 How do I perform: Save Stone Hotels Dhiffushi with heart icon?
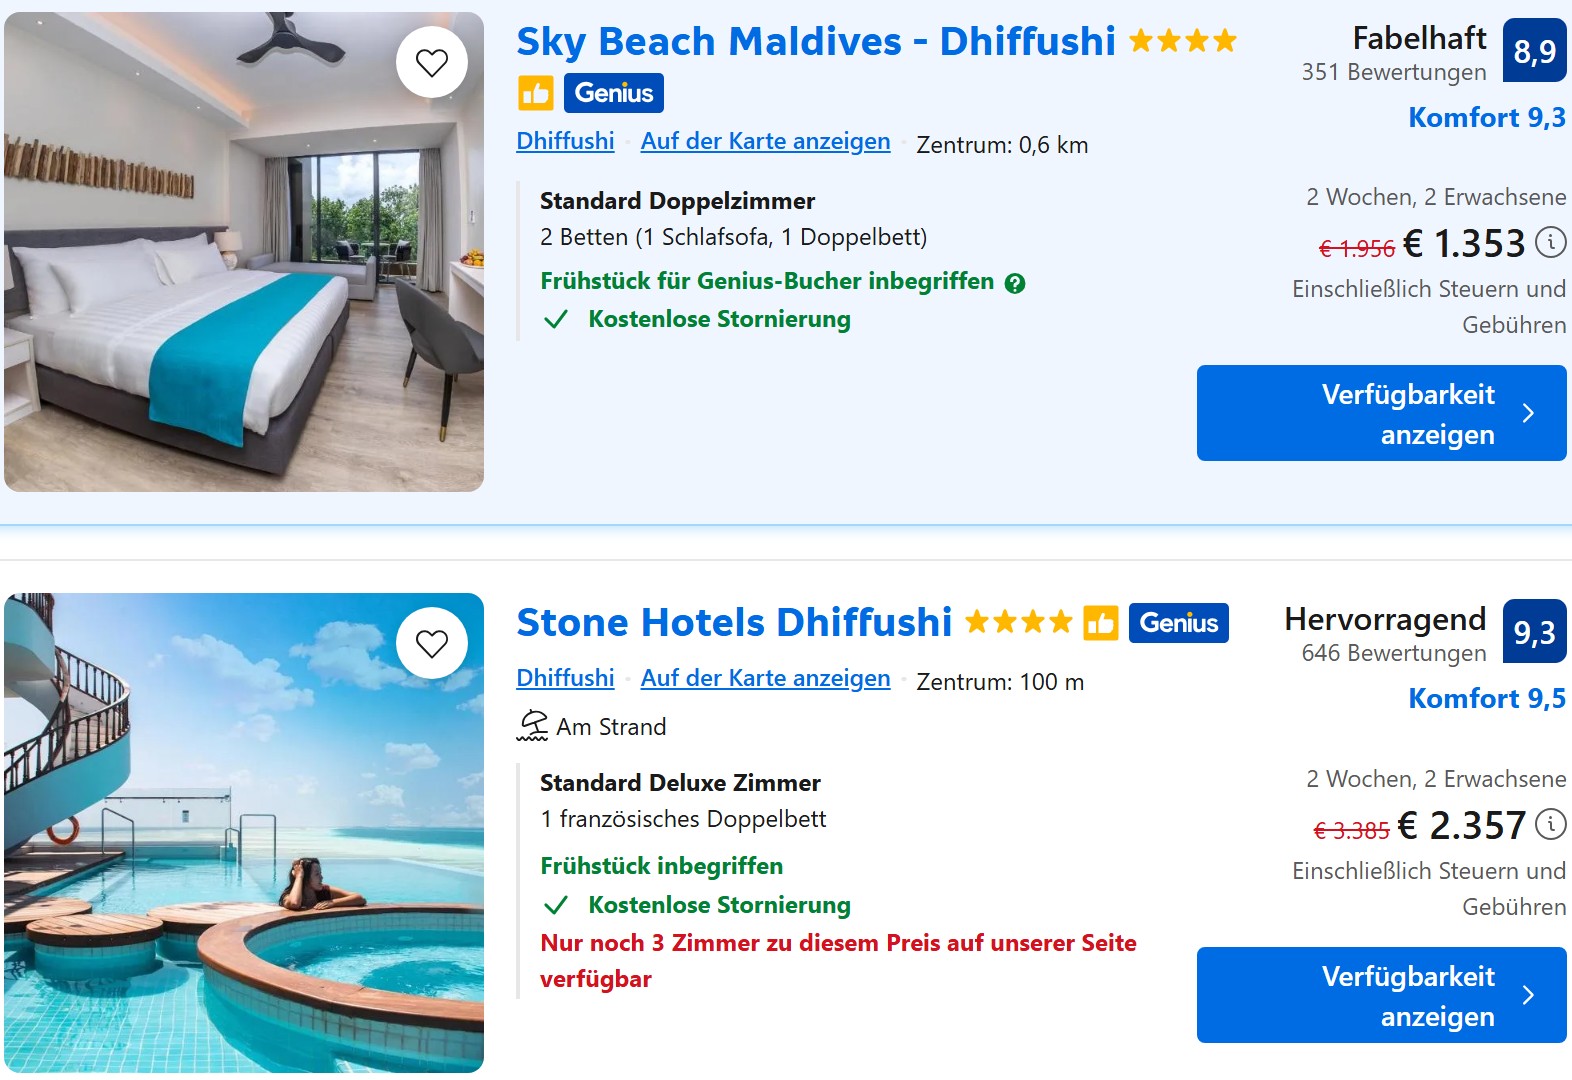point(432,643)
